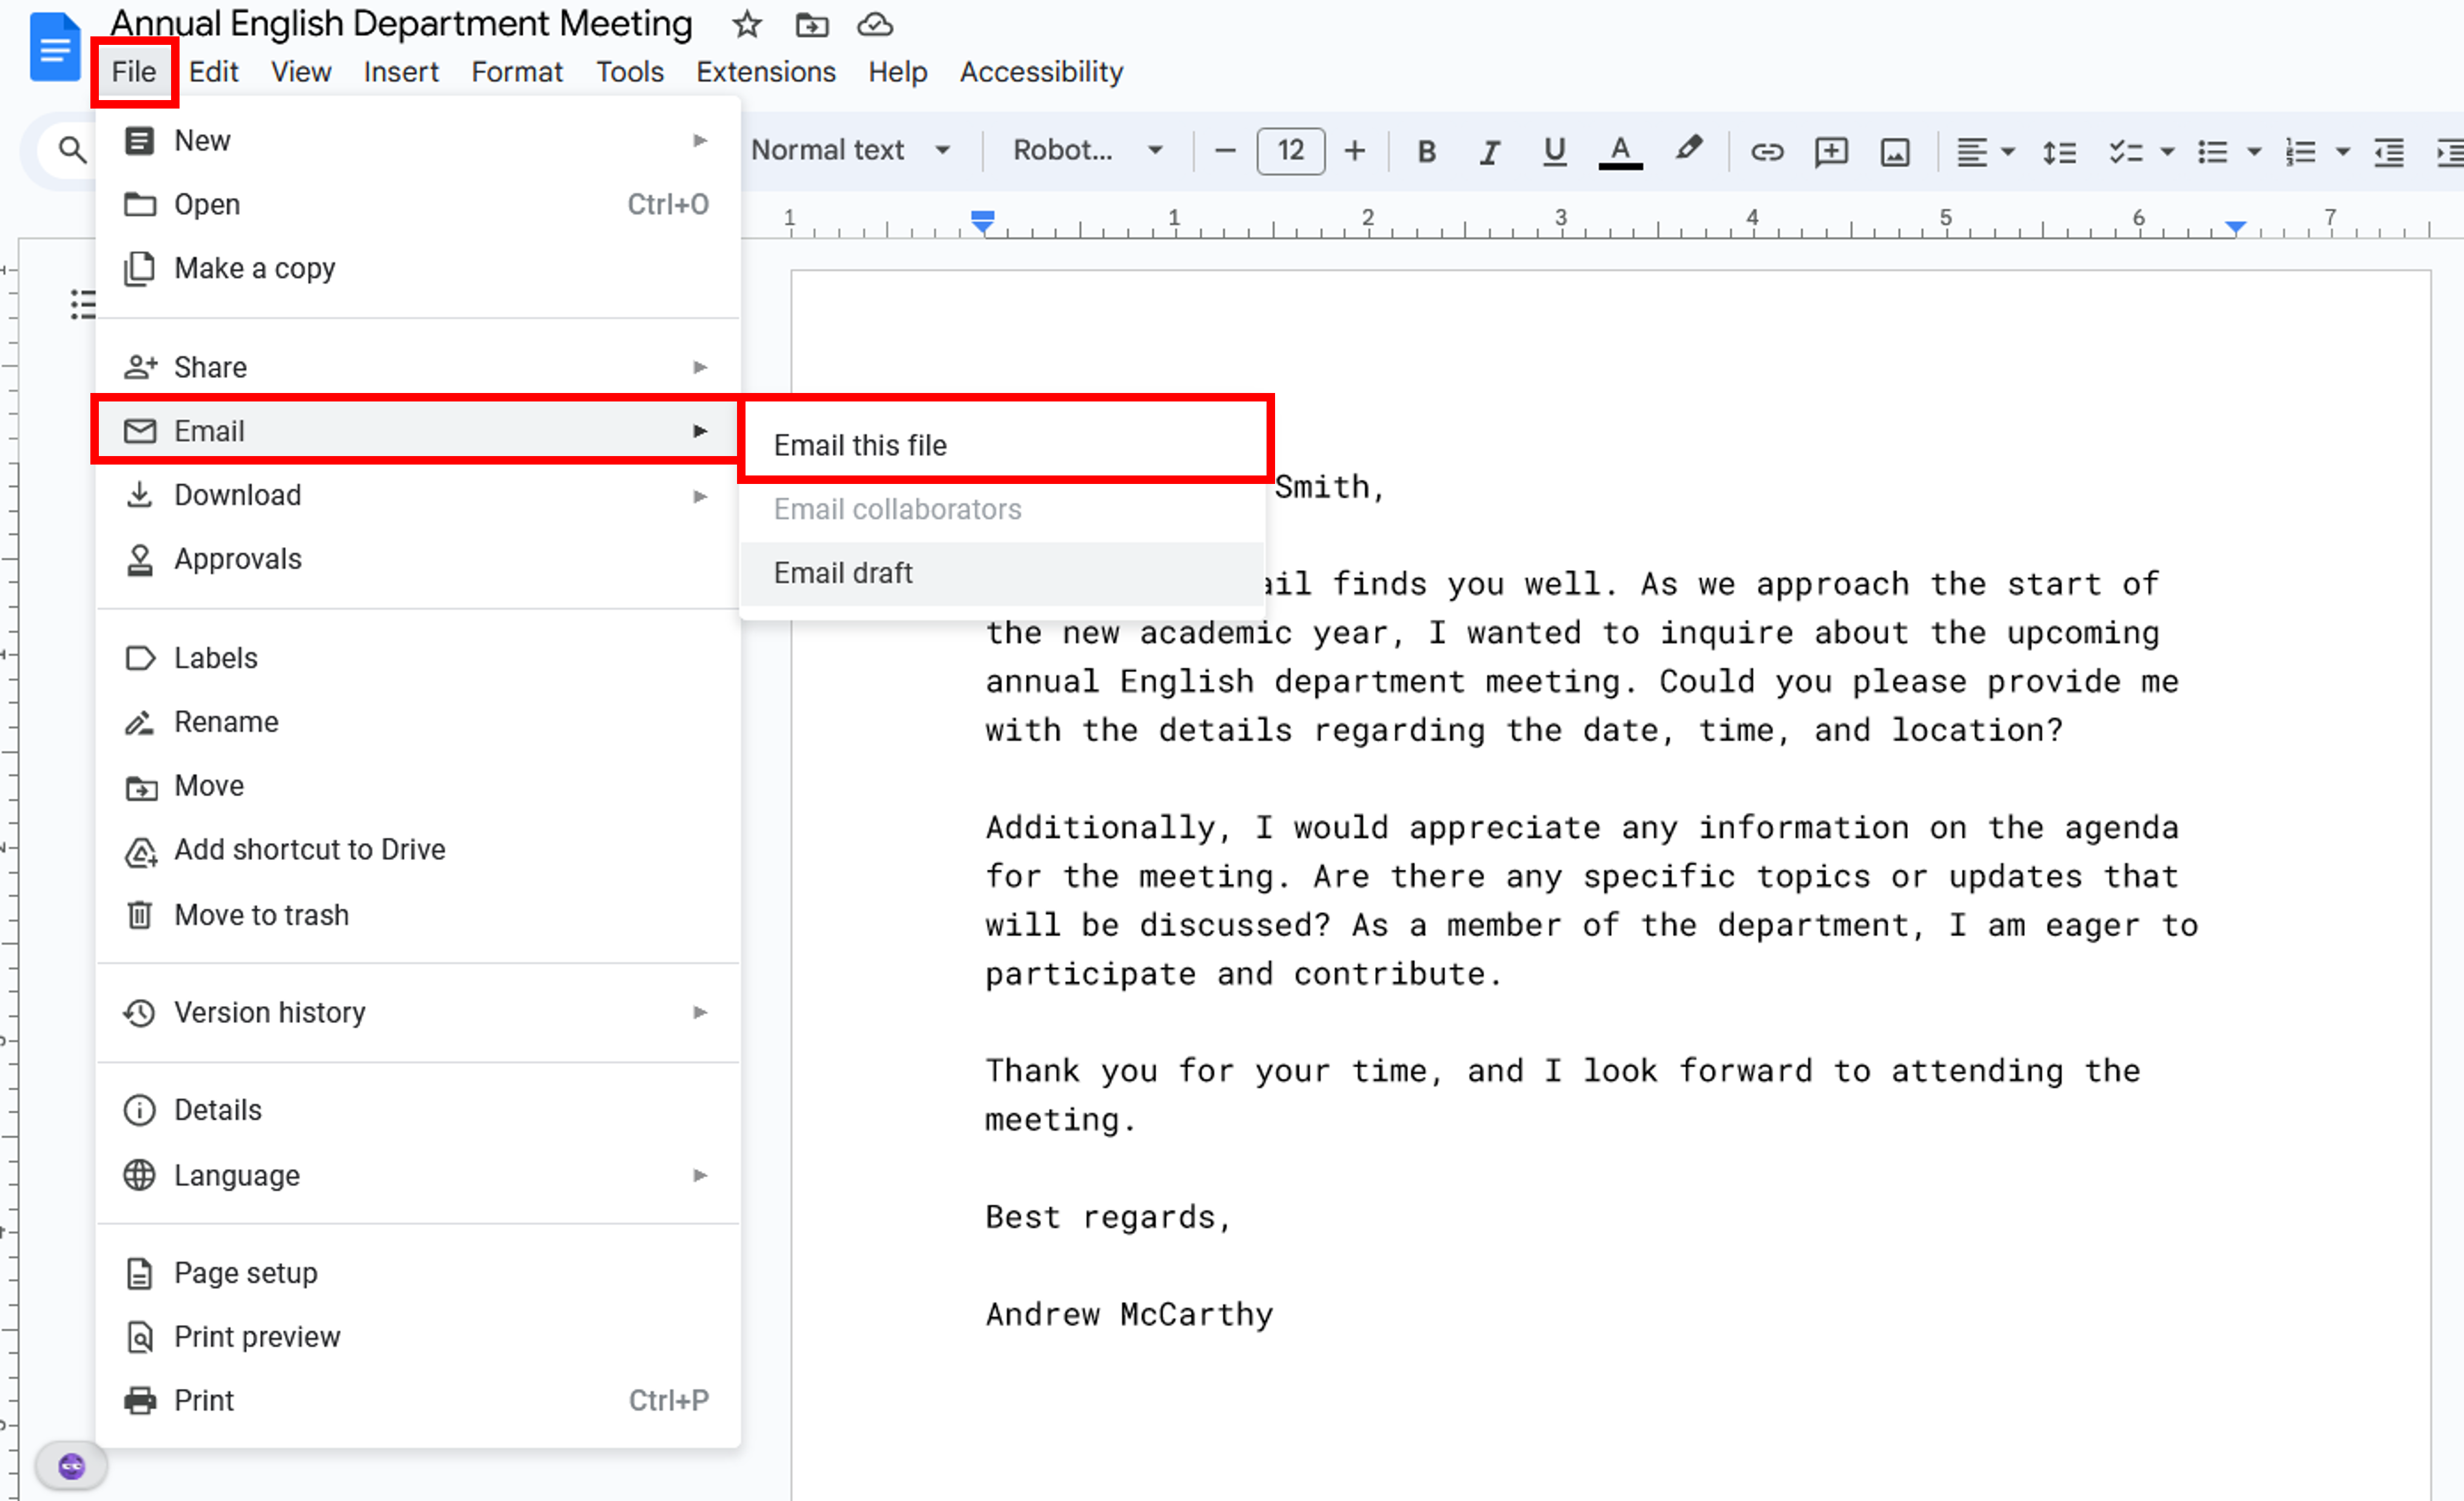Screen dimensions: 2464x1501
Task: Select Add shortcut to Drive
Action: coord(417,850)
